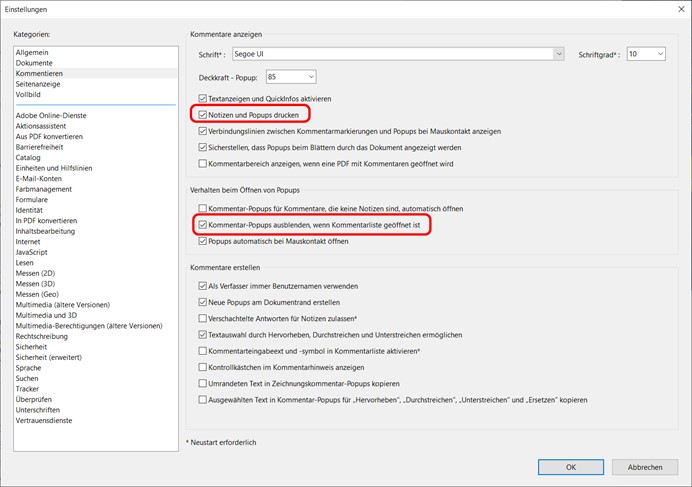Viewport: 692px width, 487px height.
Task: Open Messen (2D) category
Action: click(35, 273)
